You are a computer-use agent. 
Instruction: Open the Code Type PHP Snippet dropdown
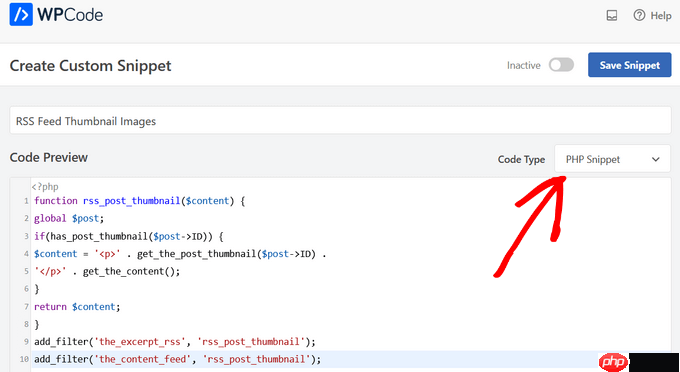click(x=612, y=159)
